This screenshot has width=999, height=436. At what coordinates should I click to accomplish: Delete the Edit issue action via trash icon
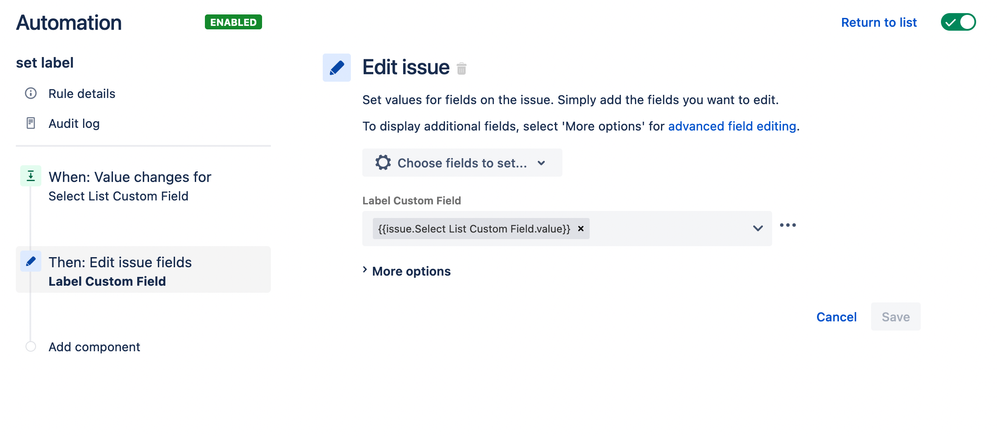462,69
